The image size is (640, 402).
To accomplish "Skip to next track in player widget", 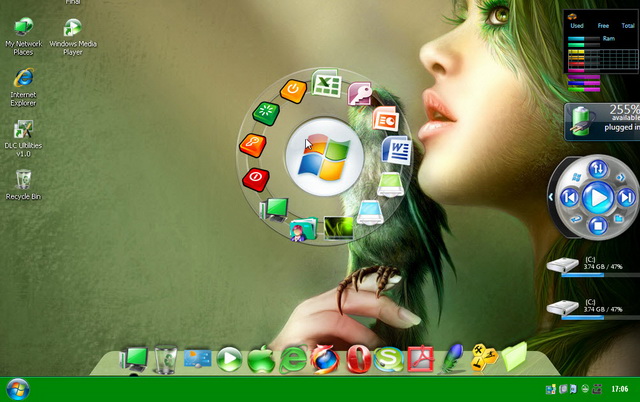I will [626, 198].
